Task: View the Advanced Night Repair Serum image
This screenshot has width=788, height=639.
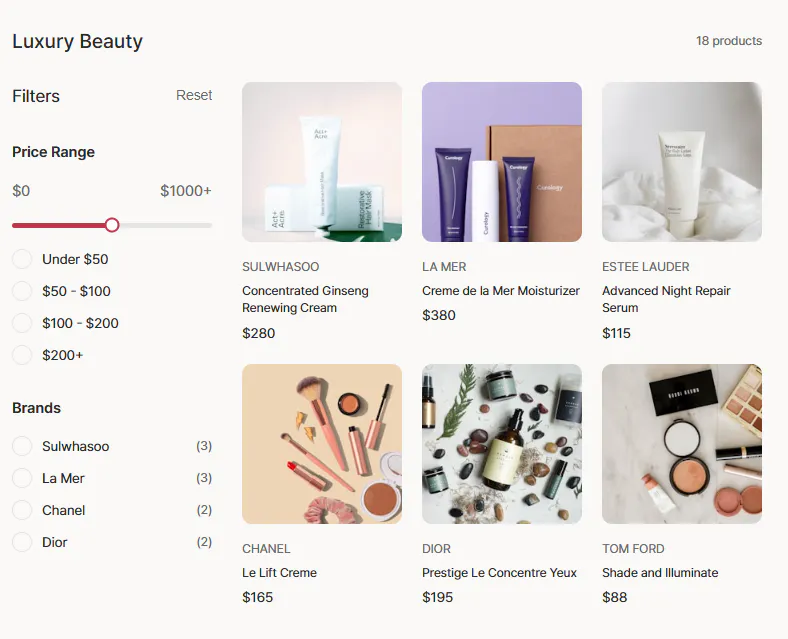Action: pyautogui.click(x=682, y=162)
